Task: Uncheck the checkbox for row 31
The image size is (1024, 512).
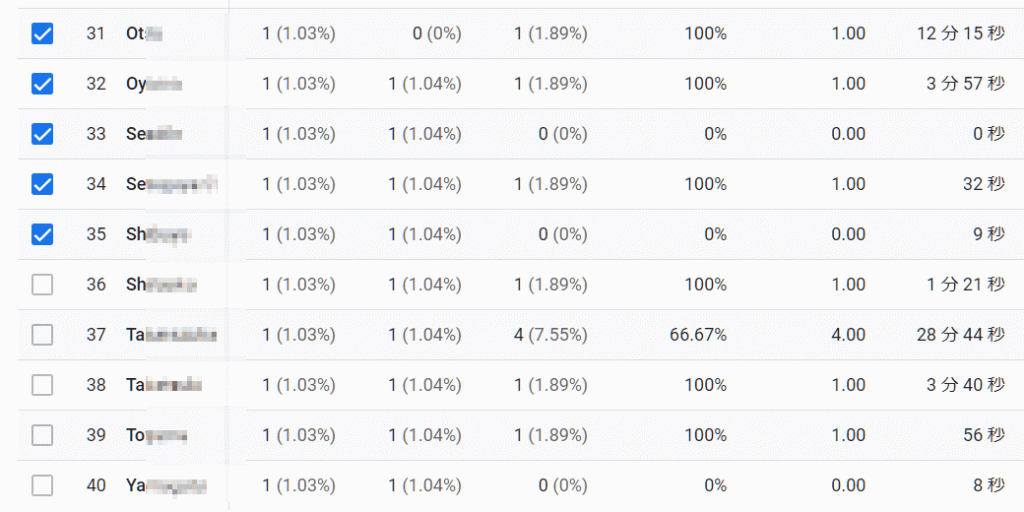Action: [42, 34]
